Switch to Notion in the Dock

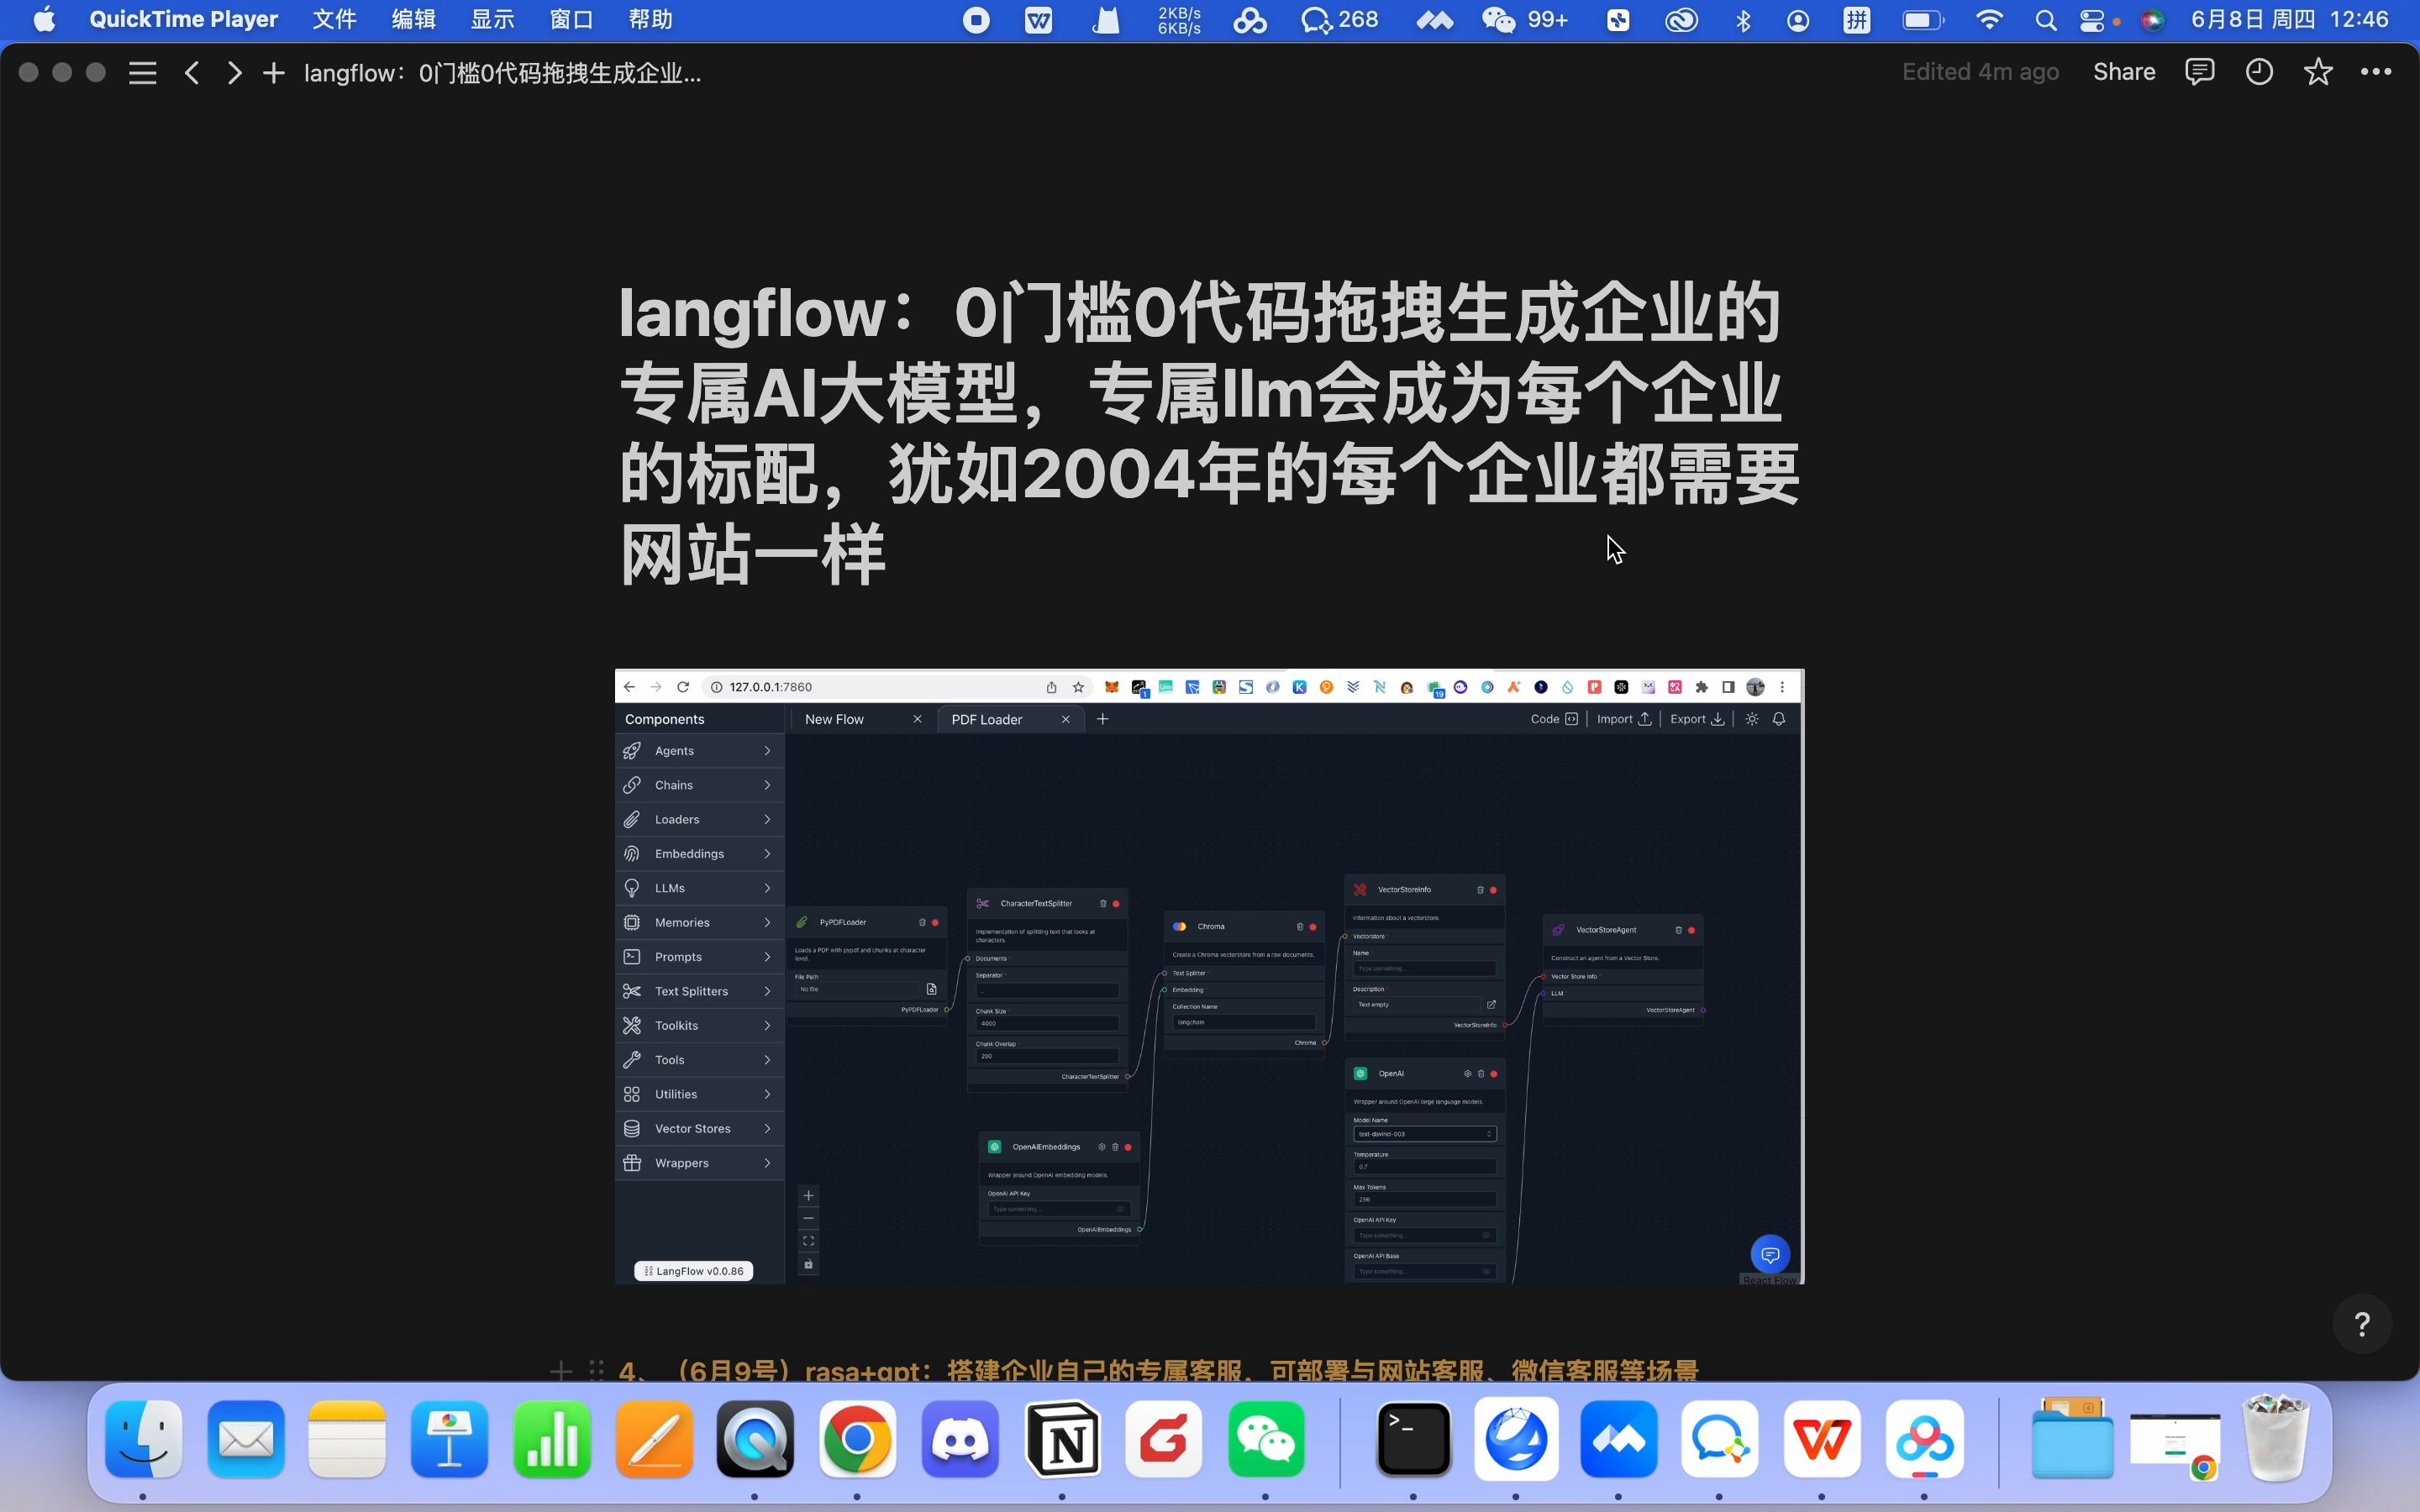point(1062,1440)
